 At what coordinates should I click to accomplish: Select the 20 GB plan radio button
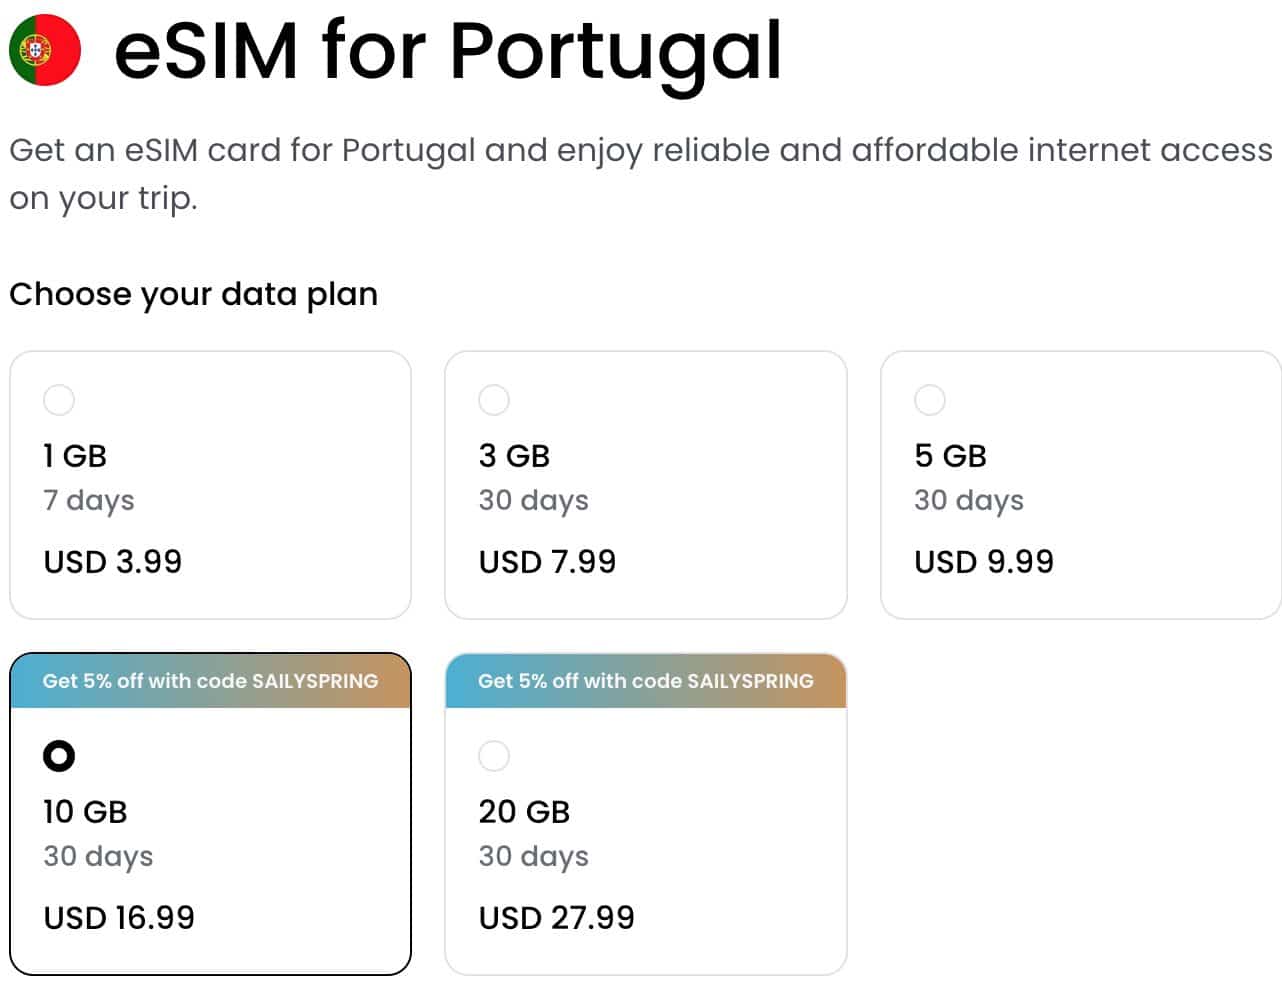click(494, 756)
